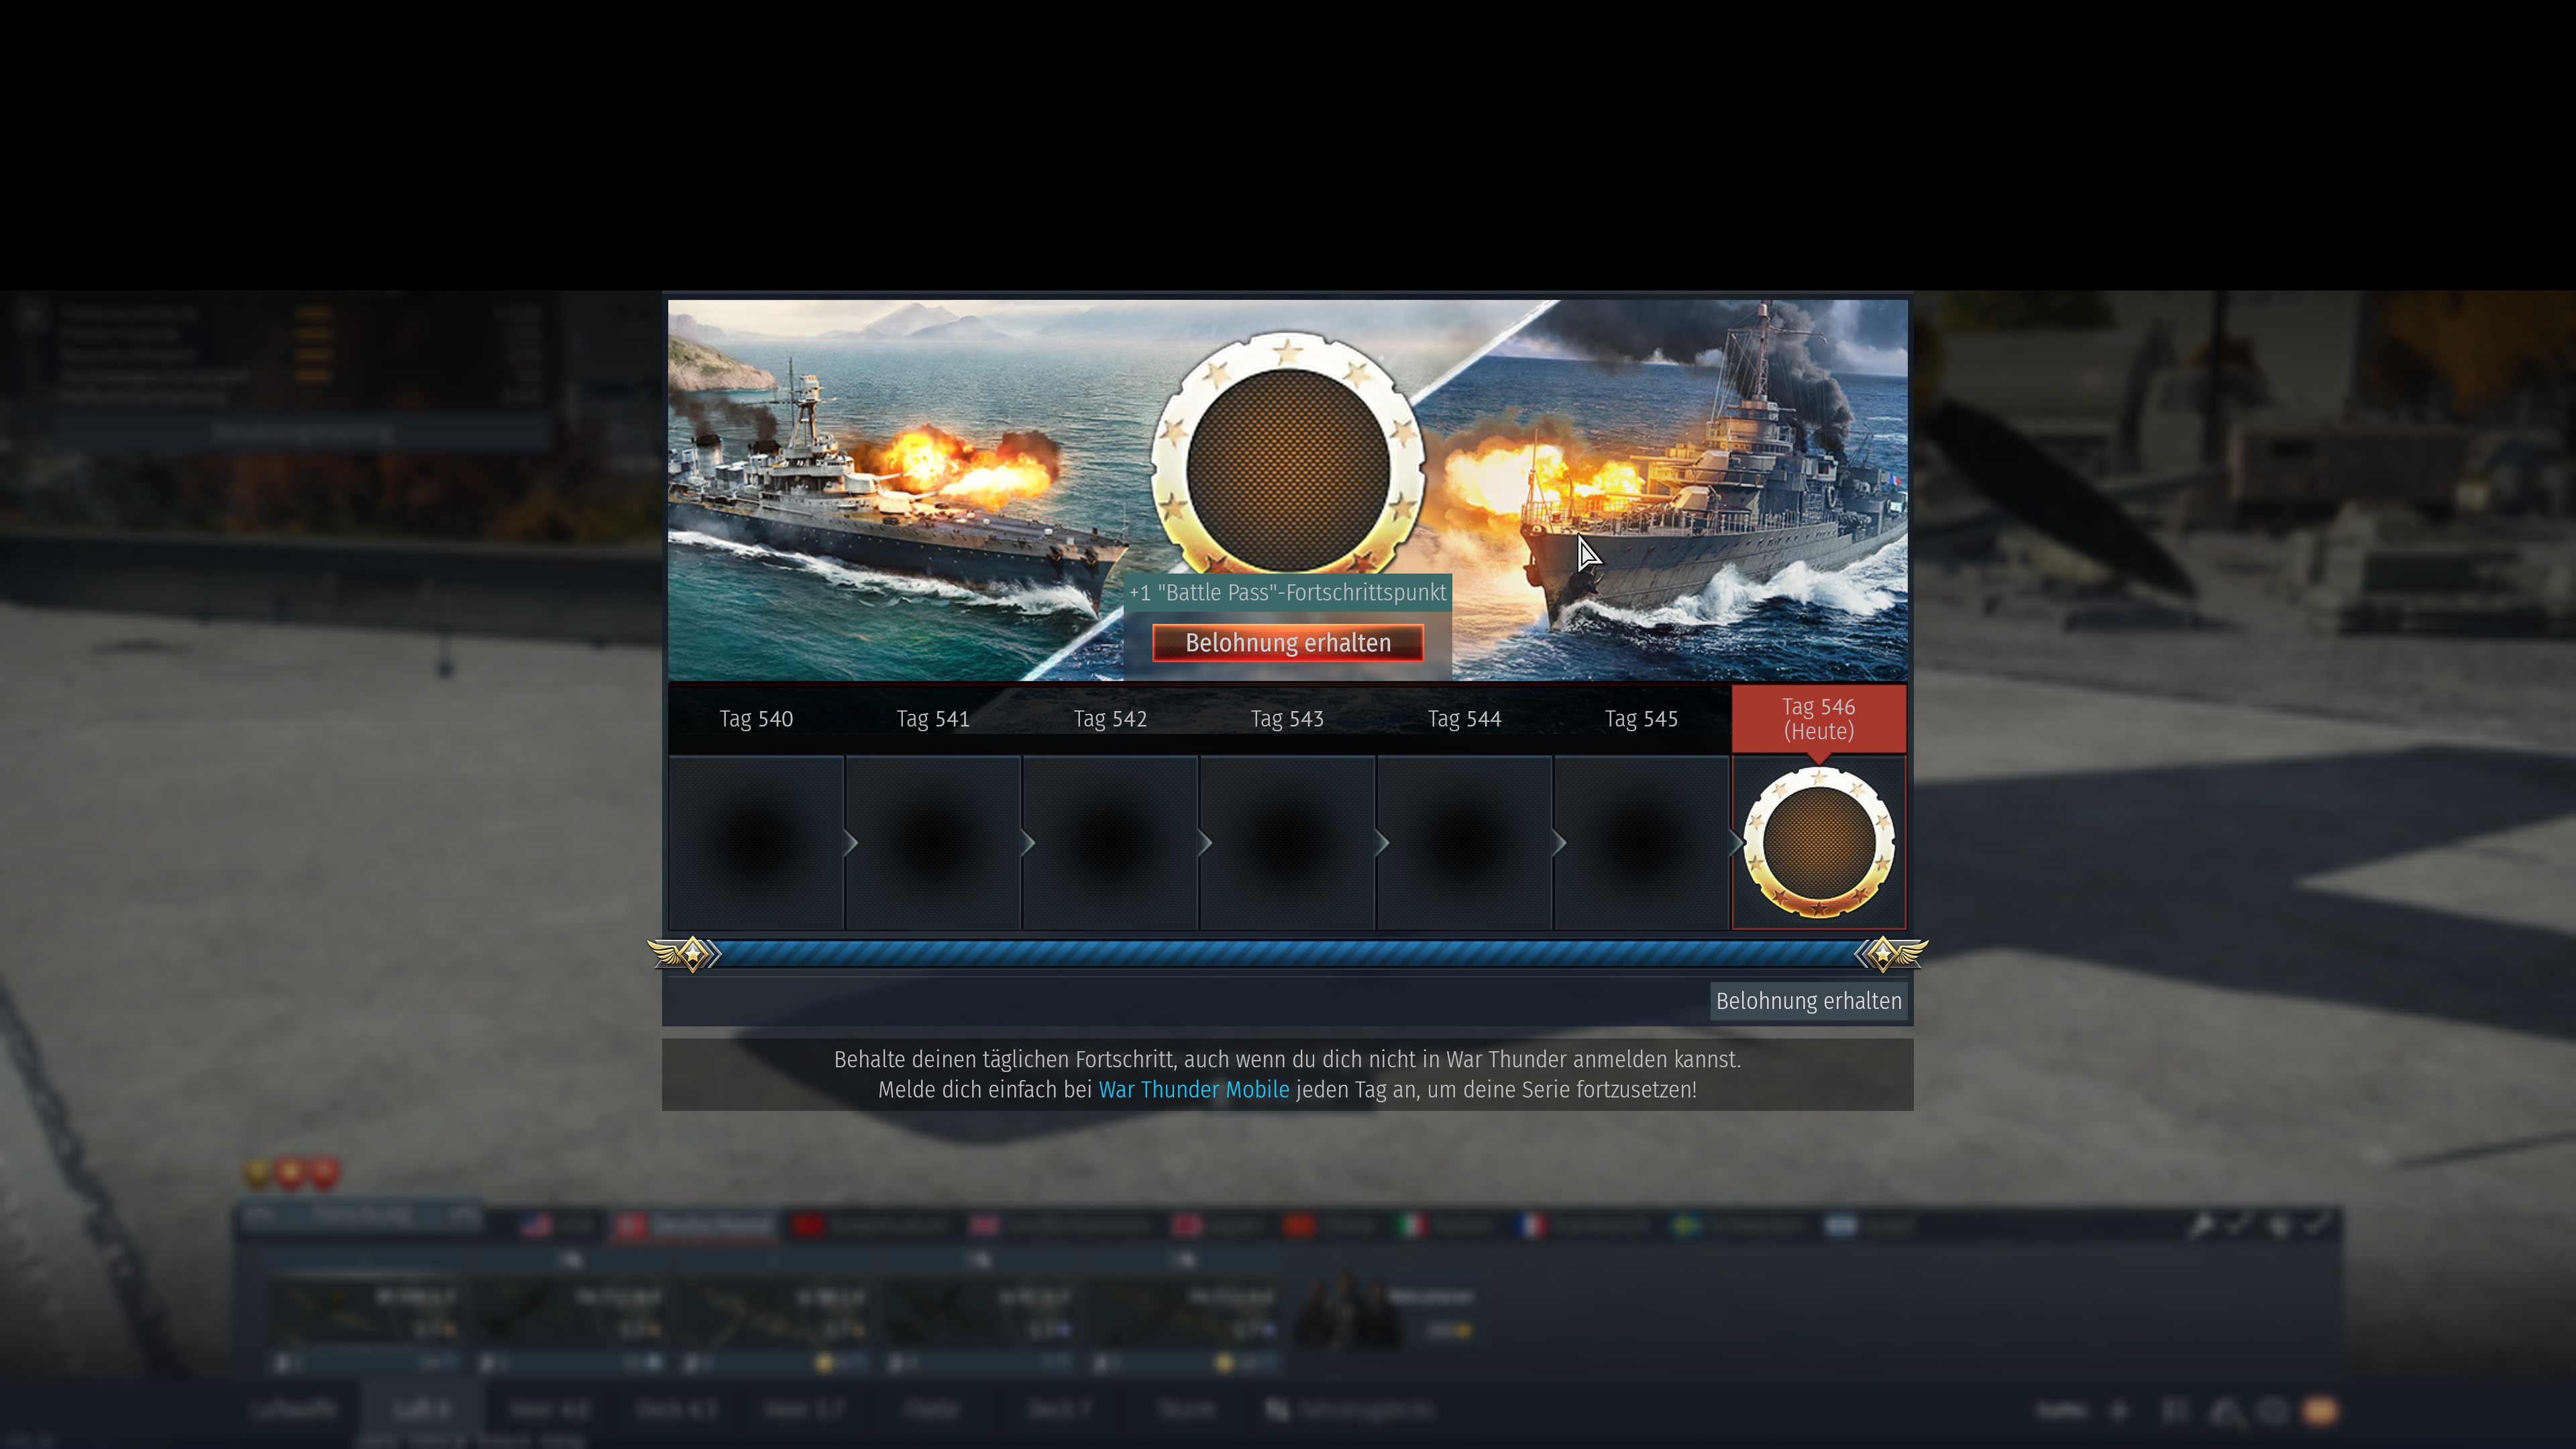Viewport: 2576px width, 1449px height.
Task: Select the empty reward slot under Tag 543
Action: coord(1287,843)
